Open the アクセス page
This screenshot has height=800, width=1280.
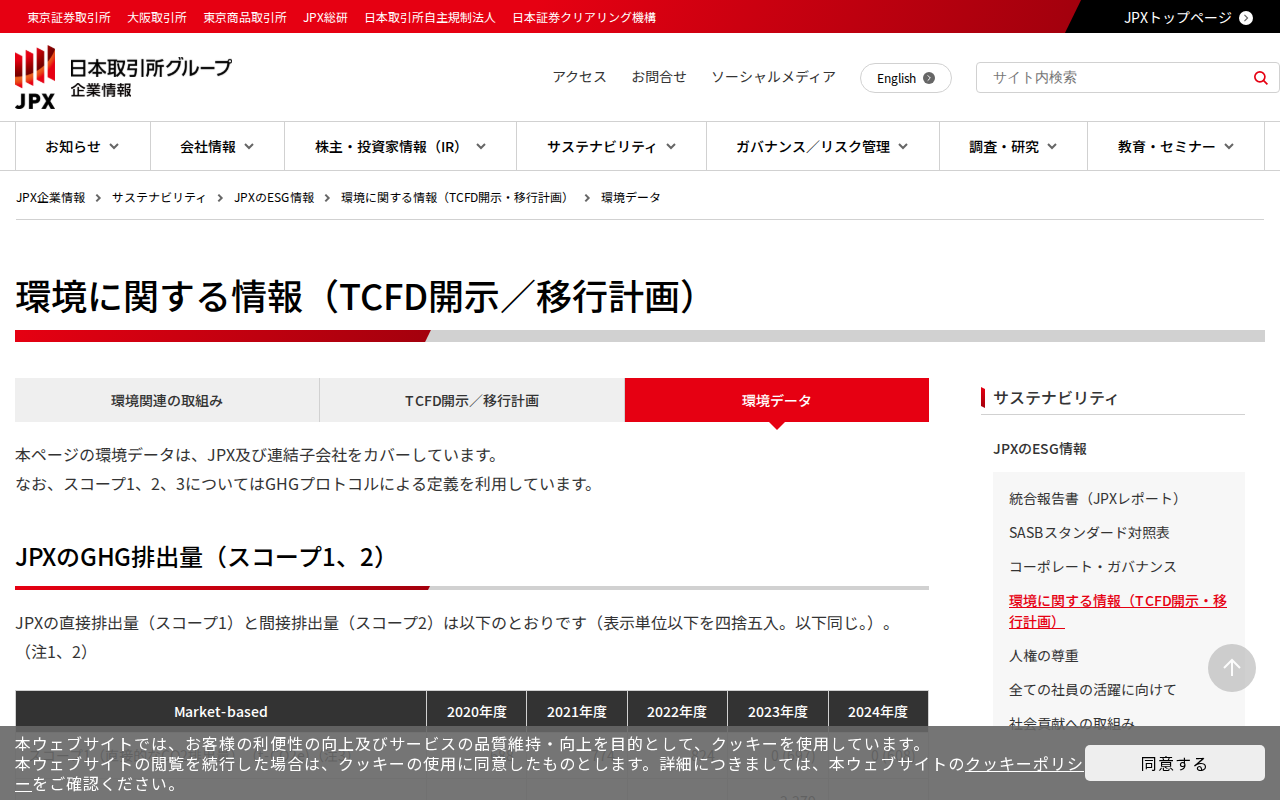tap(580, 77)
